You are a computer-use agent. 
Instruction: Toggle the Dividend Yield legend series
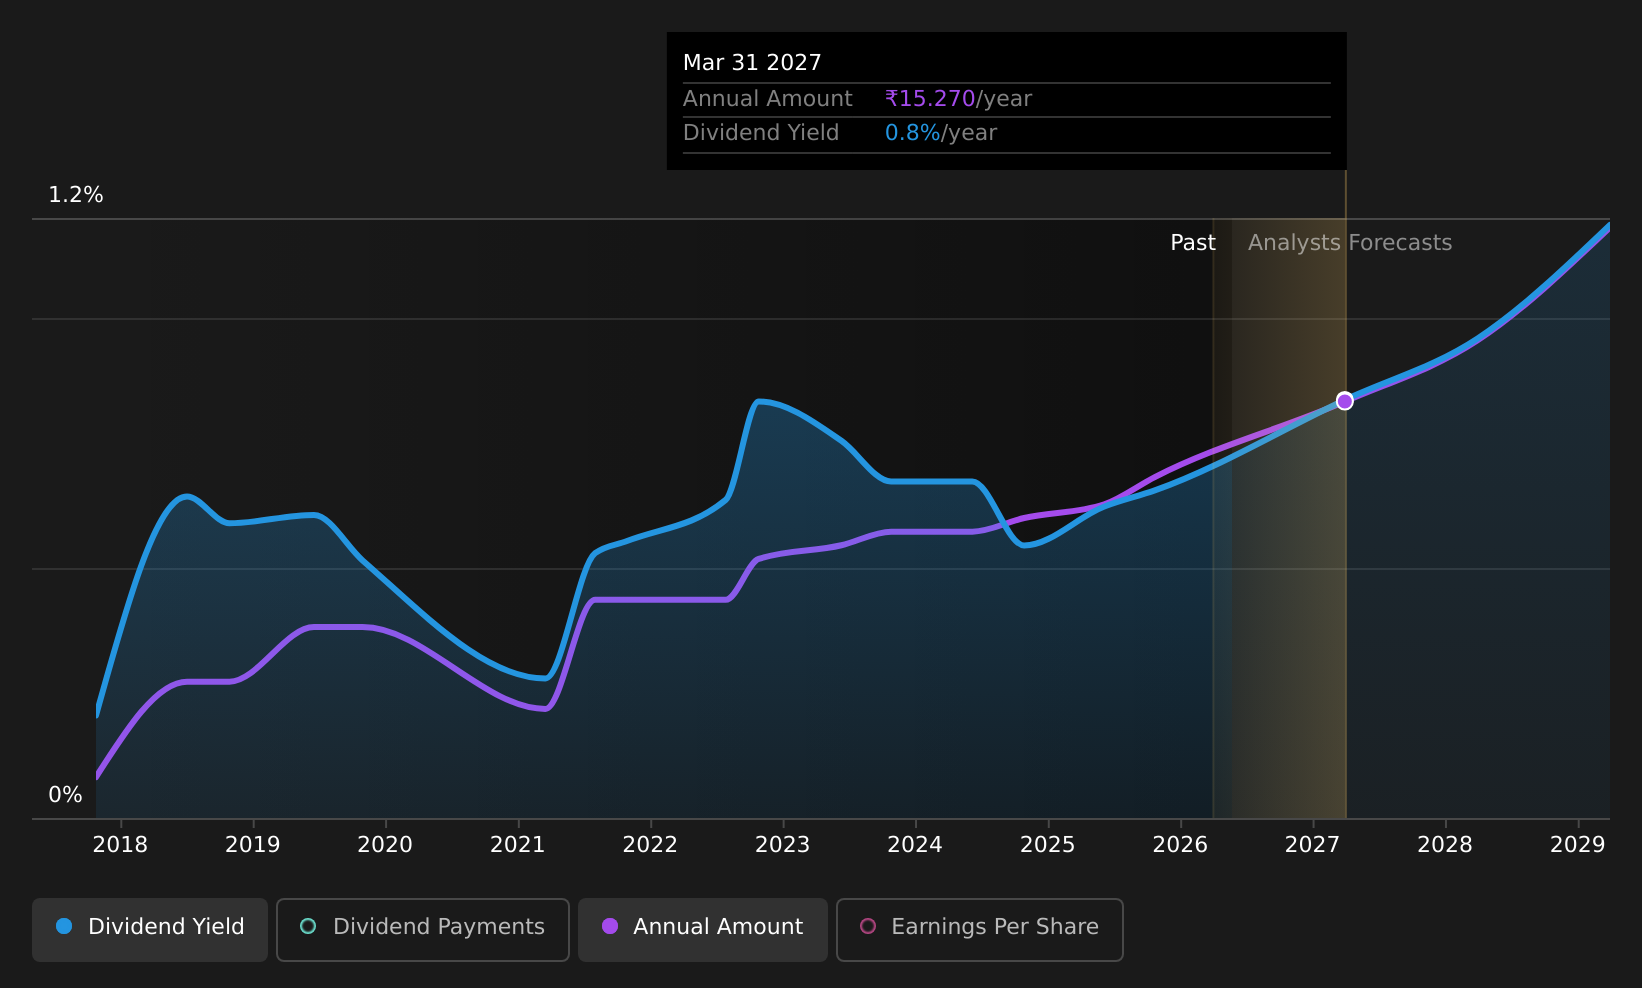coord(150,929)
